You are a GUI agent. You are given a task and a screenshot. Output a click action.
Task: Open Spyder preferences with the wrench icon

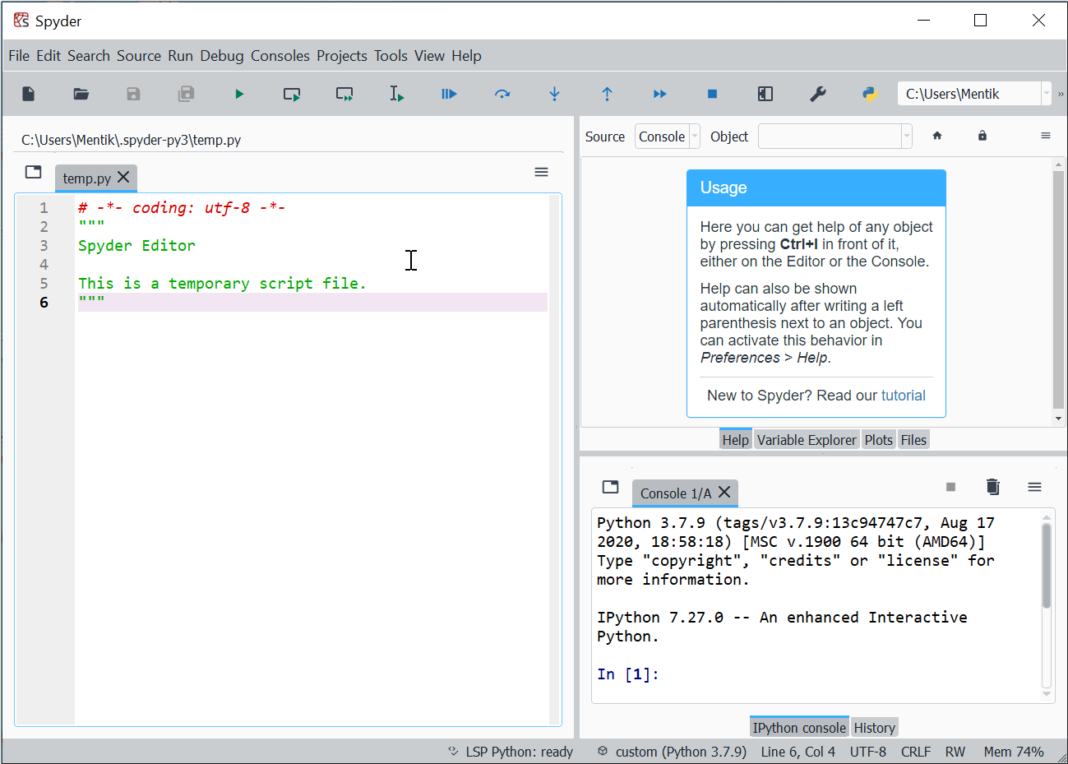818,92
